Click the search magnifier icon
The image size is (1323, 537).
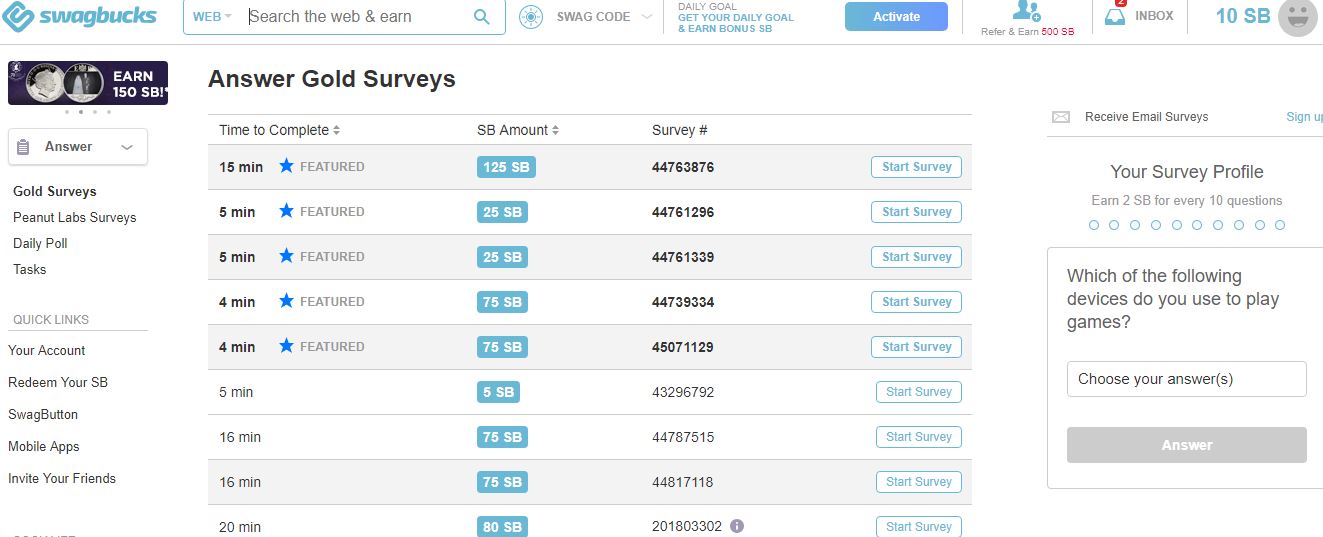[x=482, y=17]
